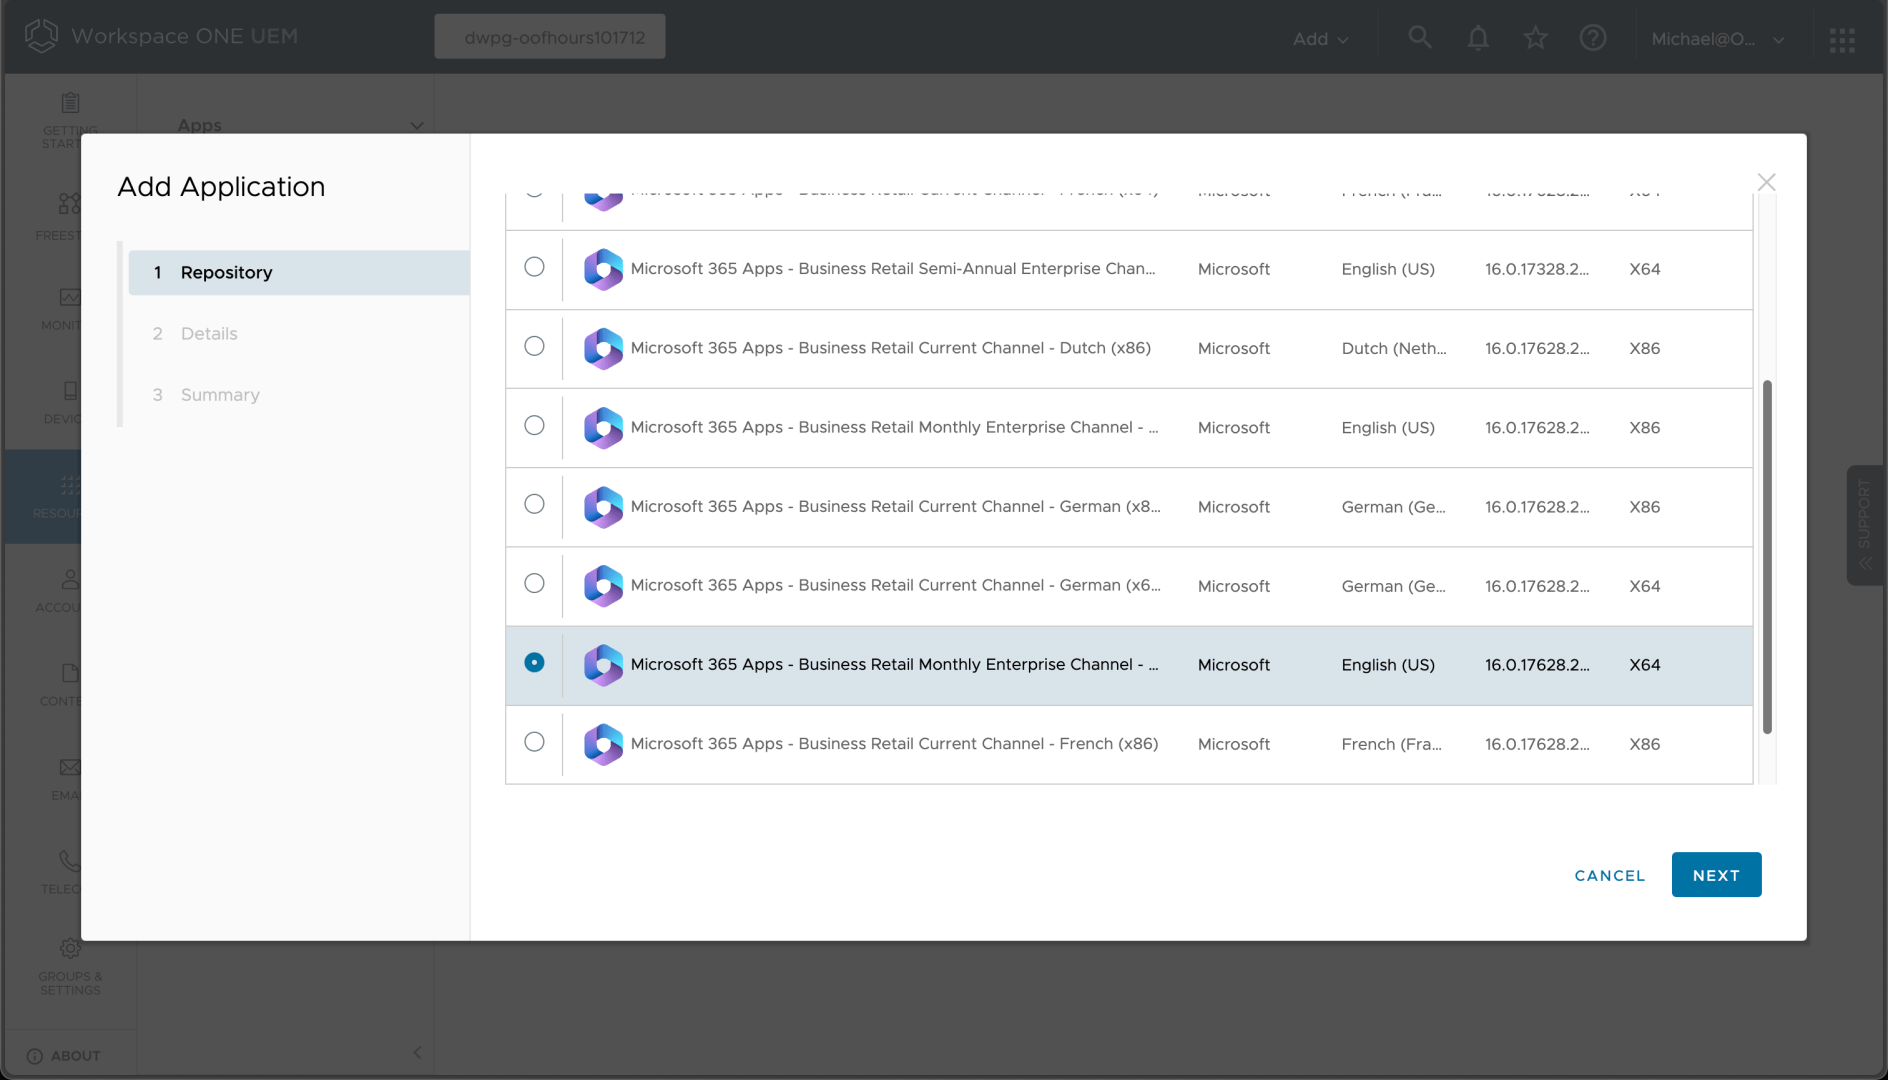Screen dimensions: 1888x1080
Task: Open the apps grid launcher icon
Action: coord(1842,39)
